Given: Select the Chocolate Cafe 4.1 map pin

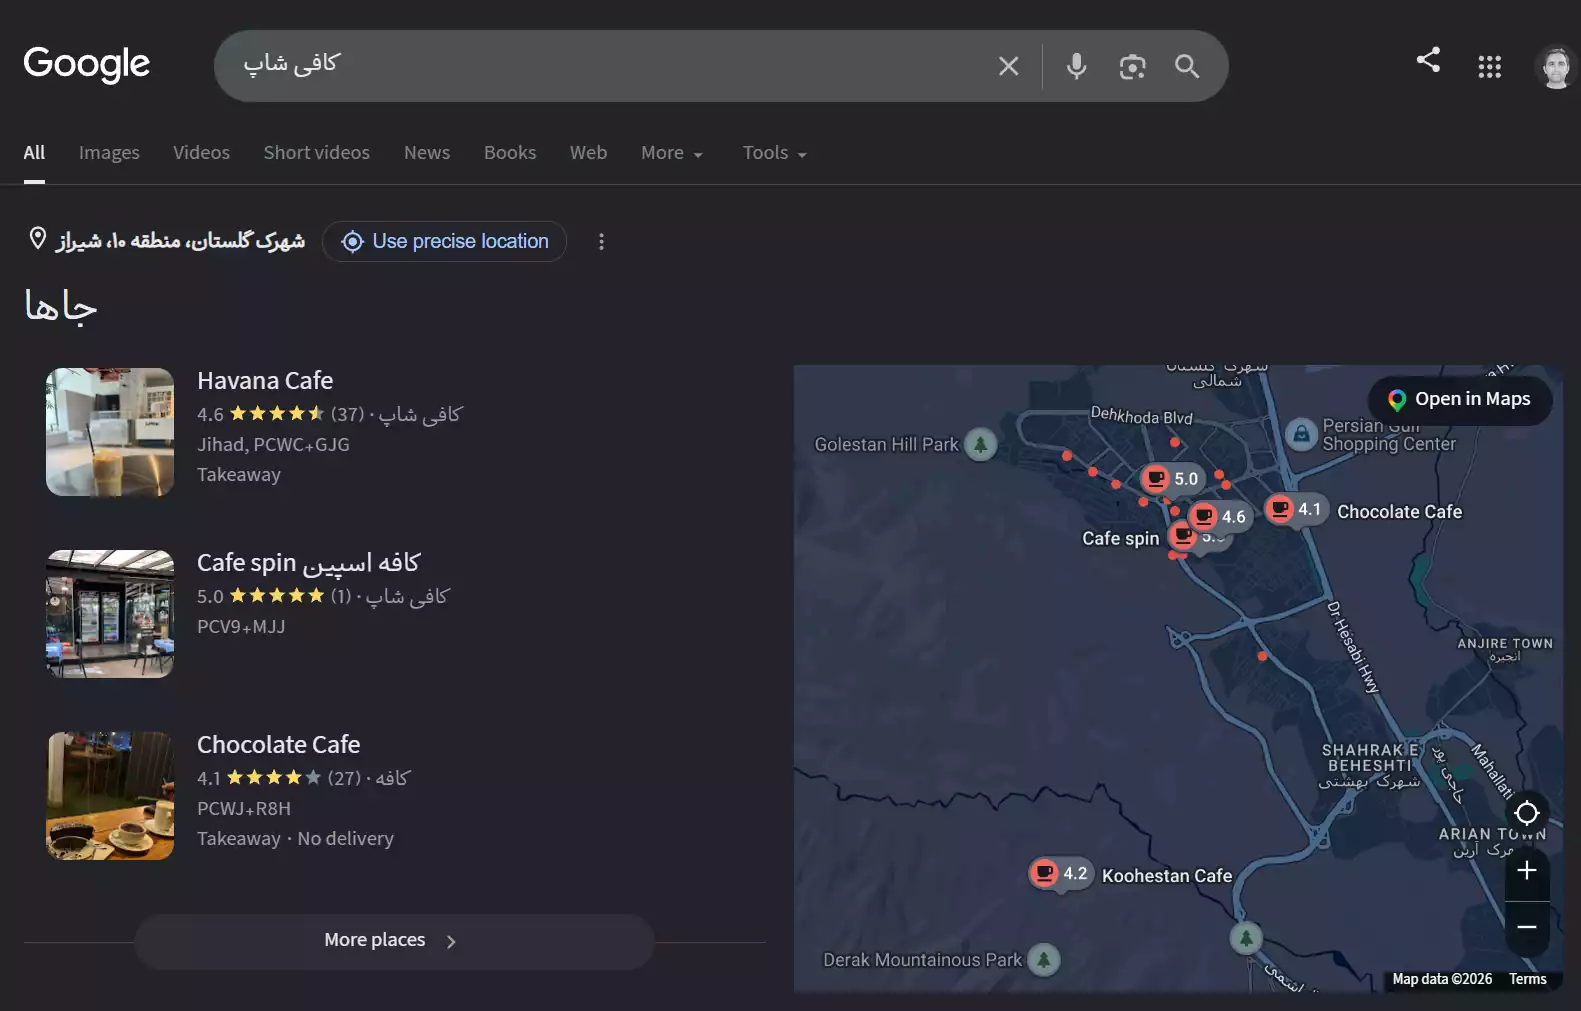Looking at the screenshot, I should 1297,510.
